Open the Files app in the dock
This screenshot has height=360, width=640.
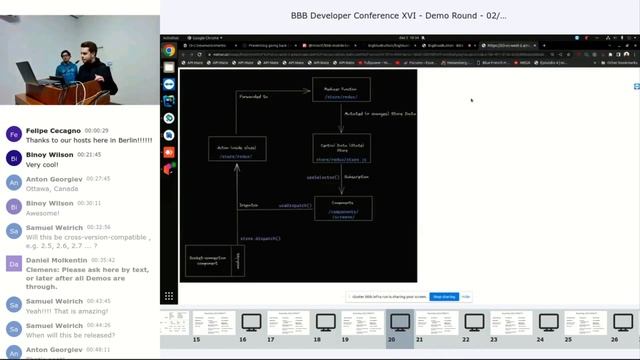[169, 67]
